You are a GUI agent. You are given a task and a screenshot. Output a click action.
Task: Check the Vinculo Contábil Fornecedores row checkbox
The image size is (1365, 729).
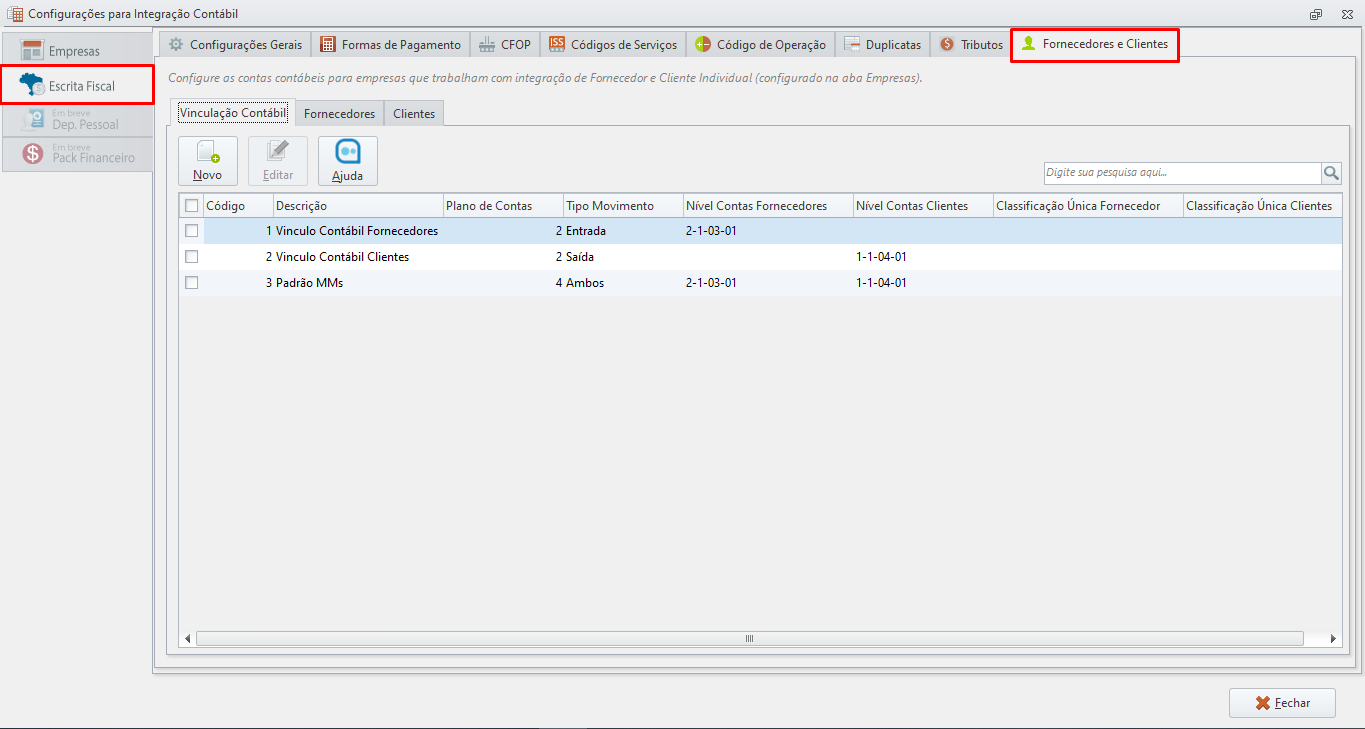[192, 230]
